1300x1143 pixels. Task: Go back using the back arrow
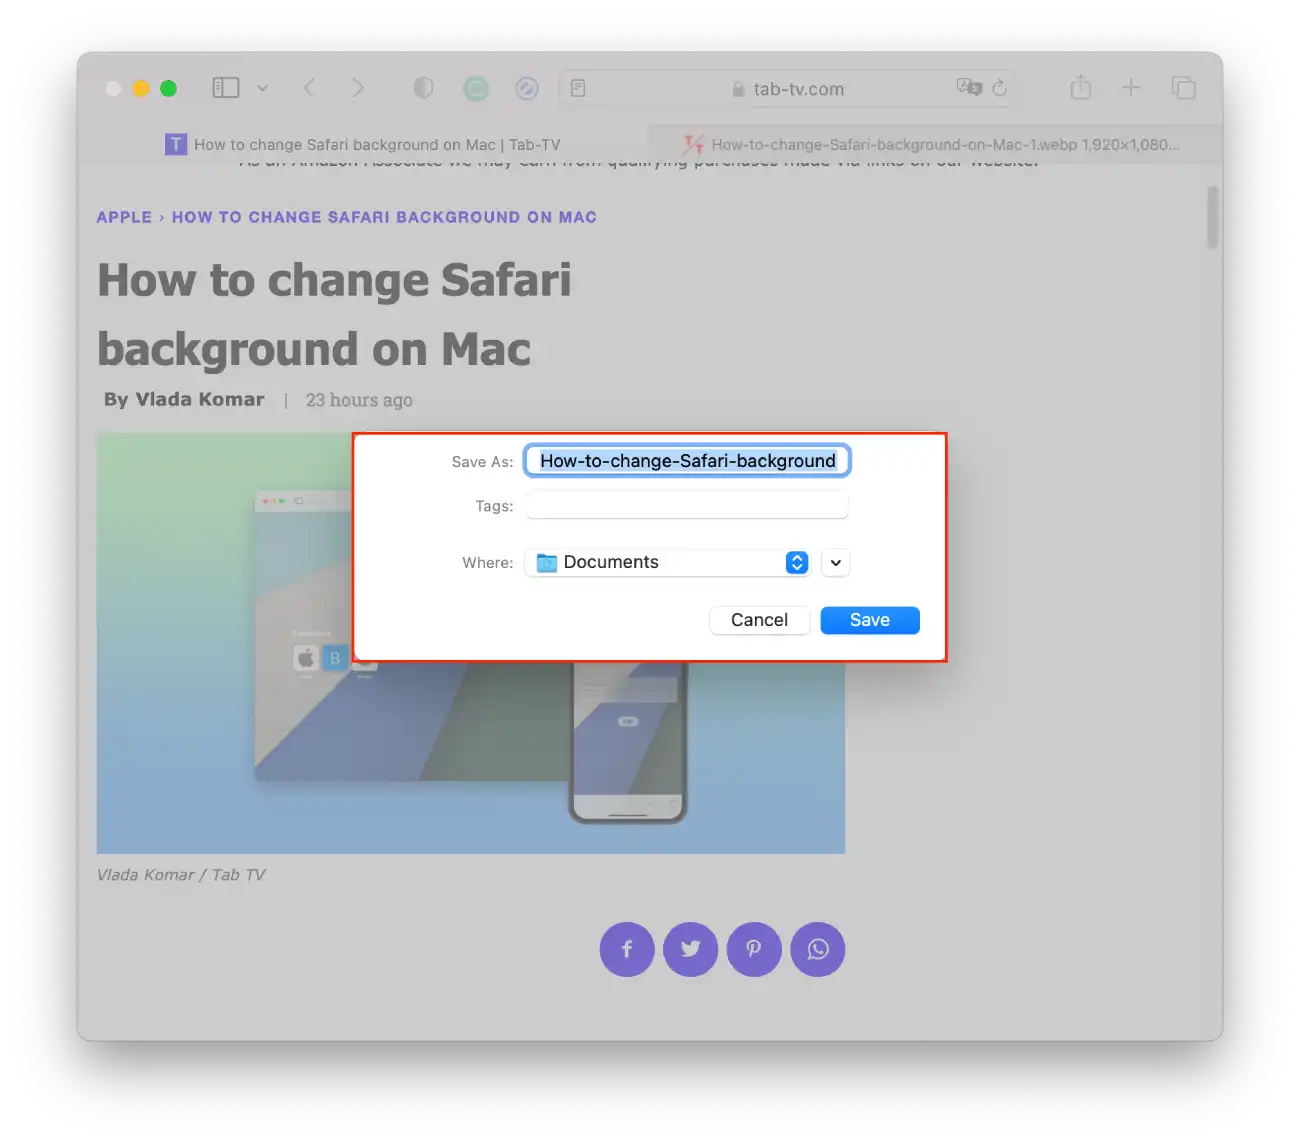310,88
